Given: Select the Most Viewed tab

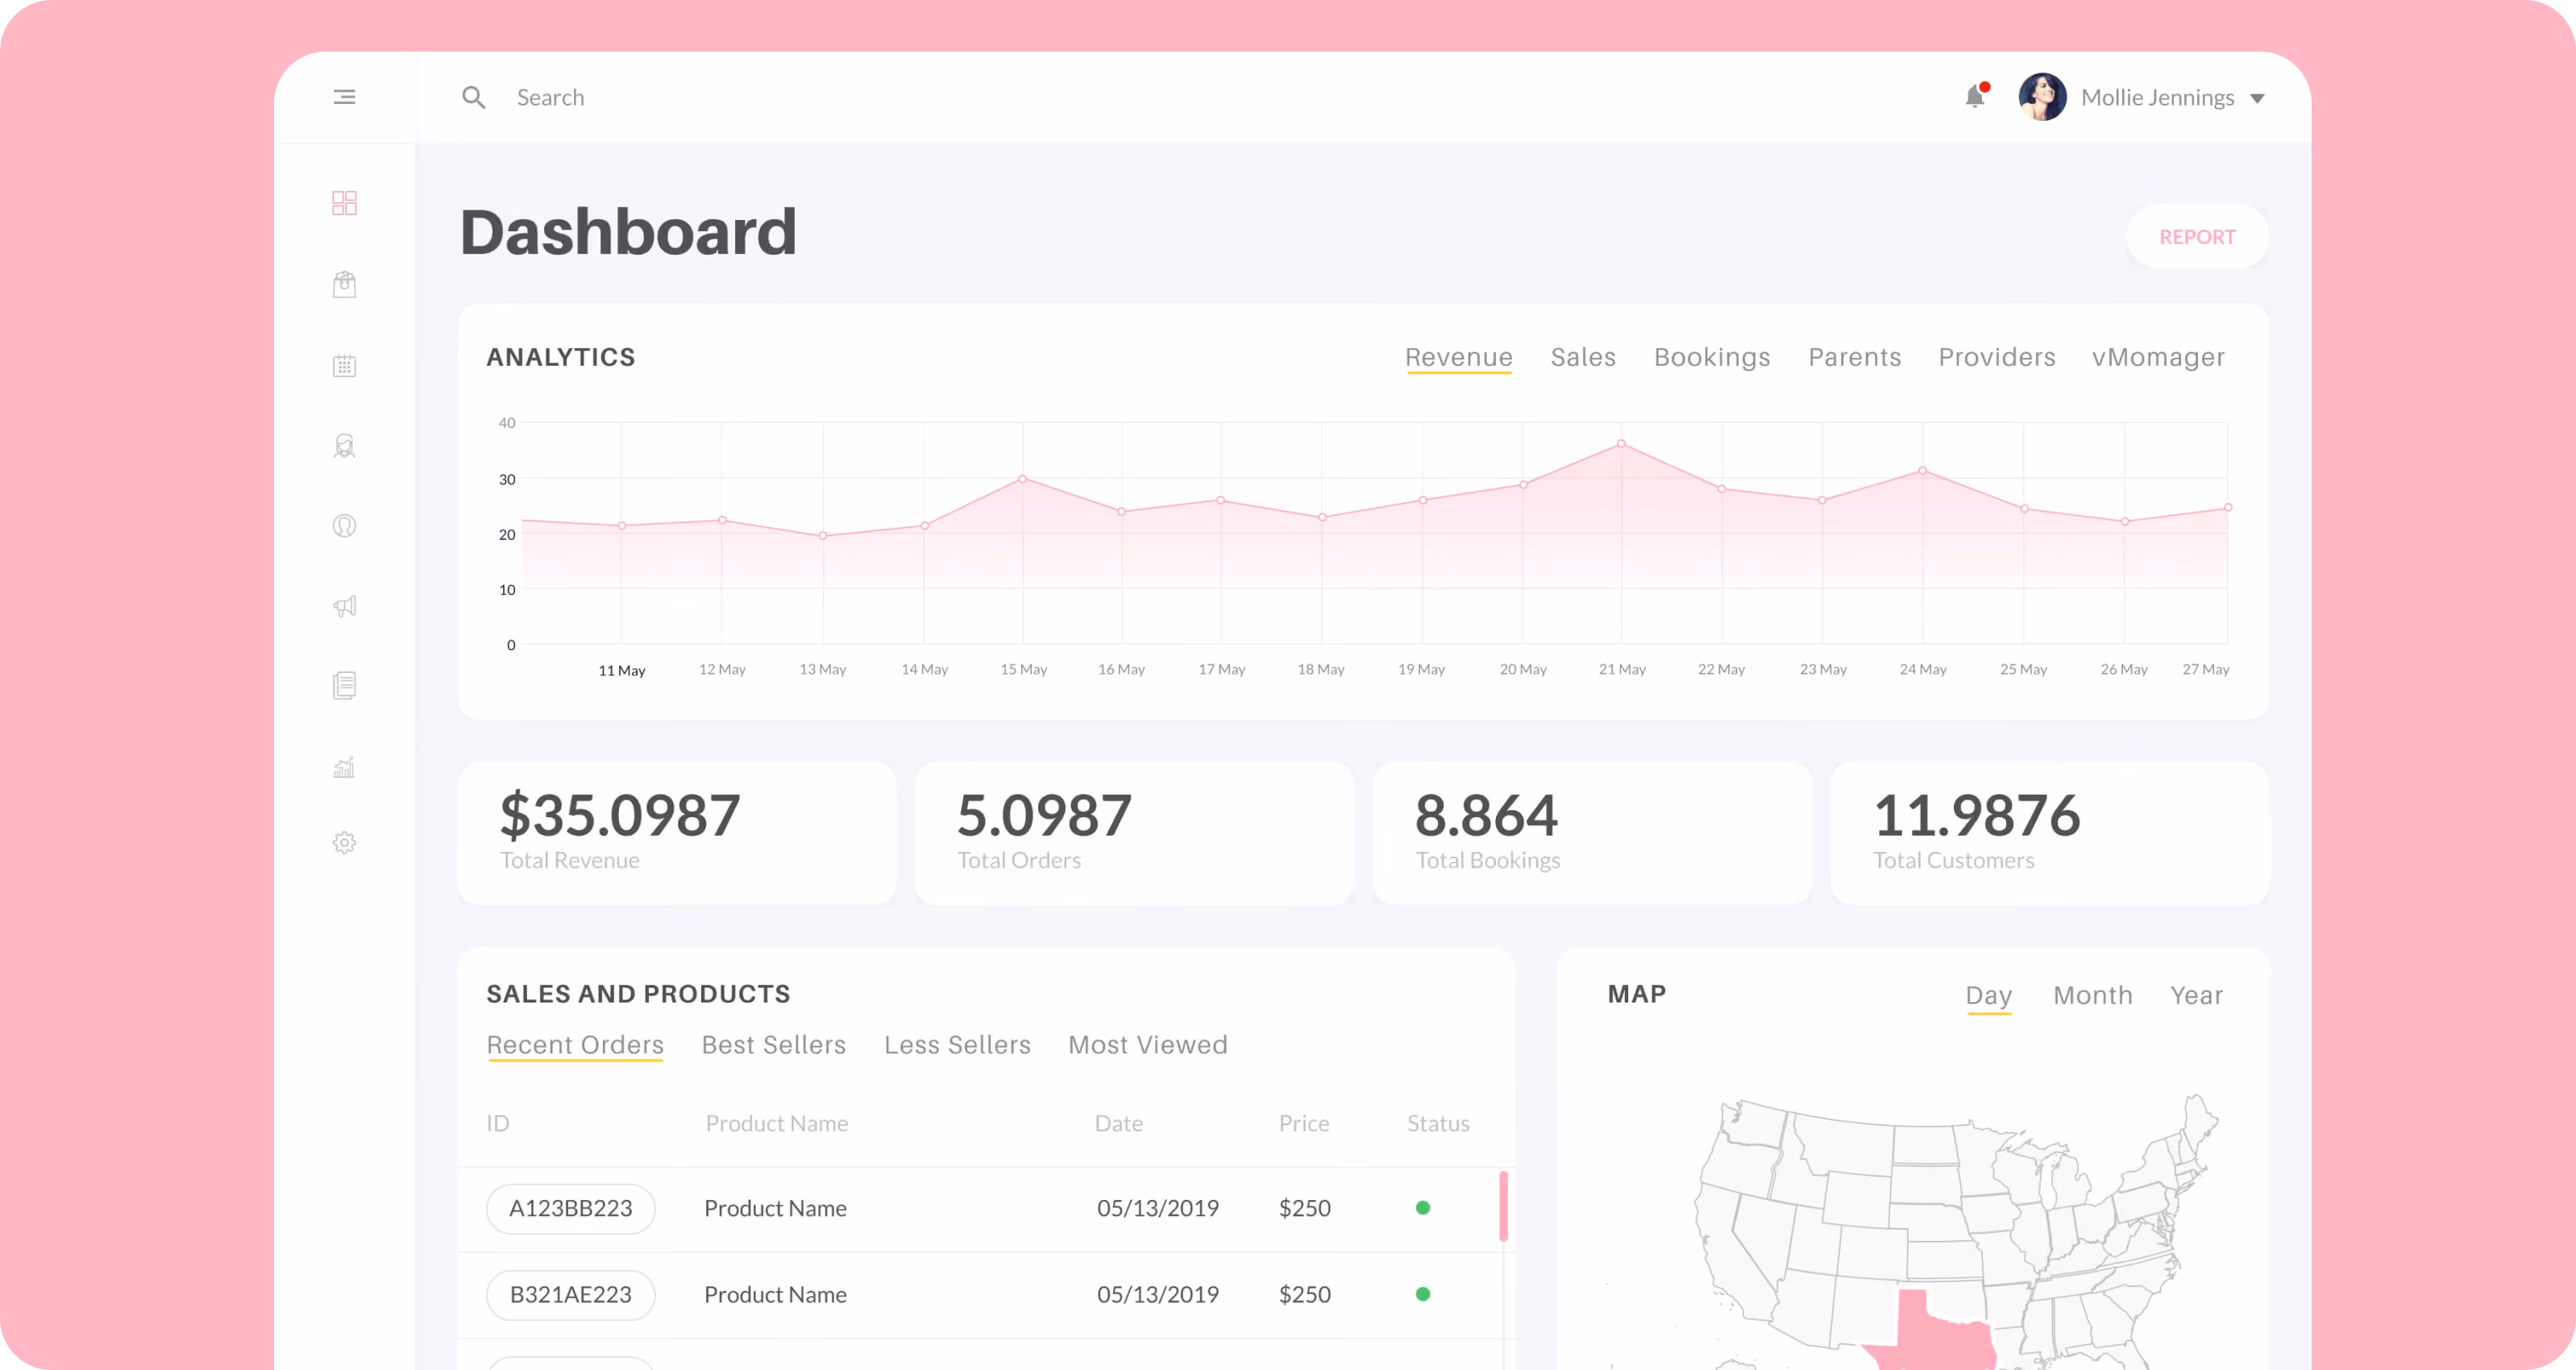Looking at the screenshot, I should (x=1148, y=1045).
